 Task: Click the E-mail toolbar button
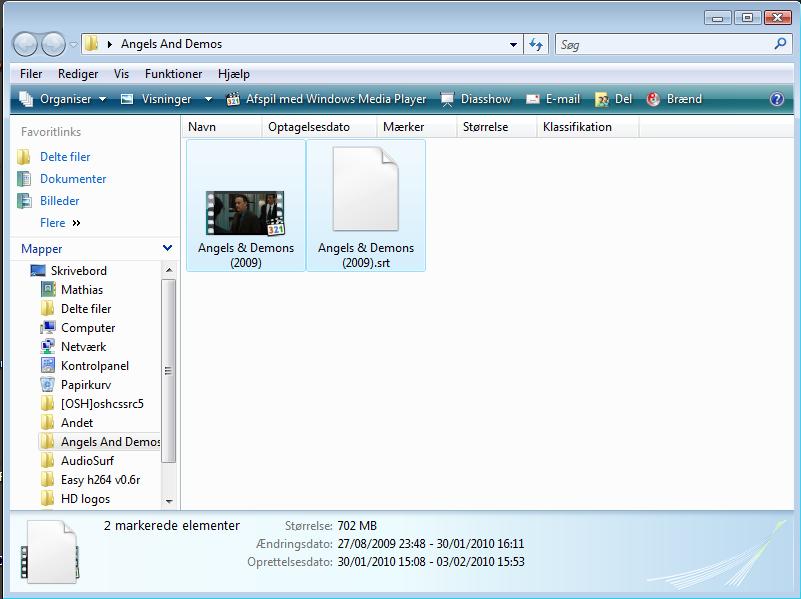point(553,99)
